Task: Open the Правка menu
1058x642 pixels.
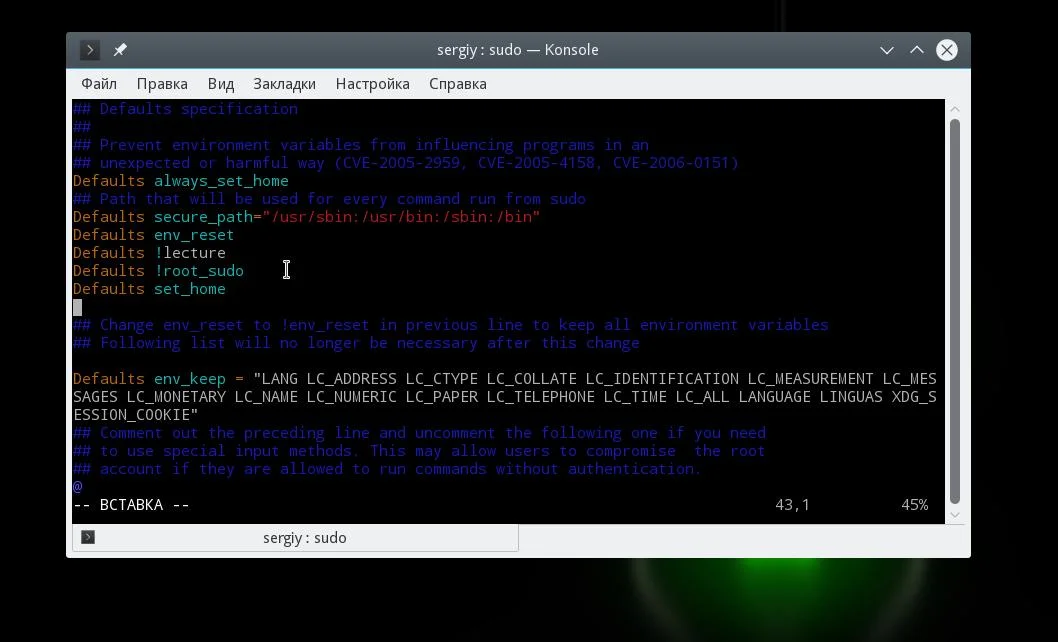Action: (x=162, y=84)
